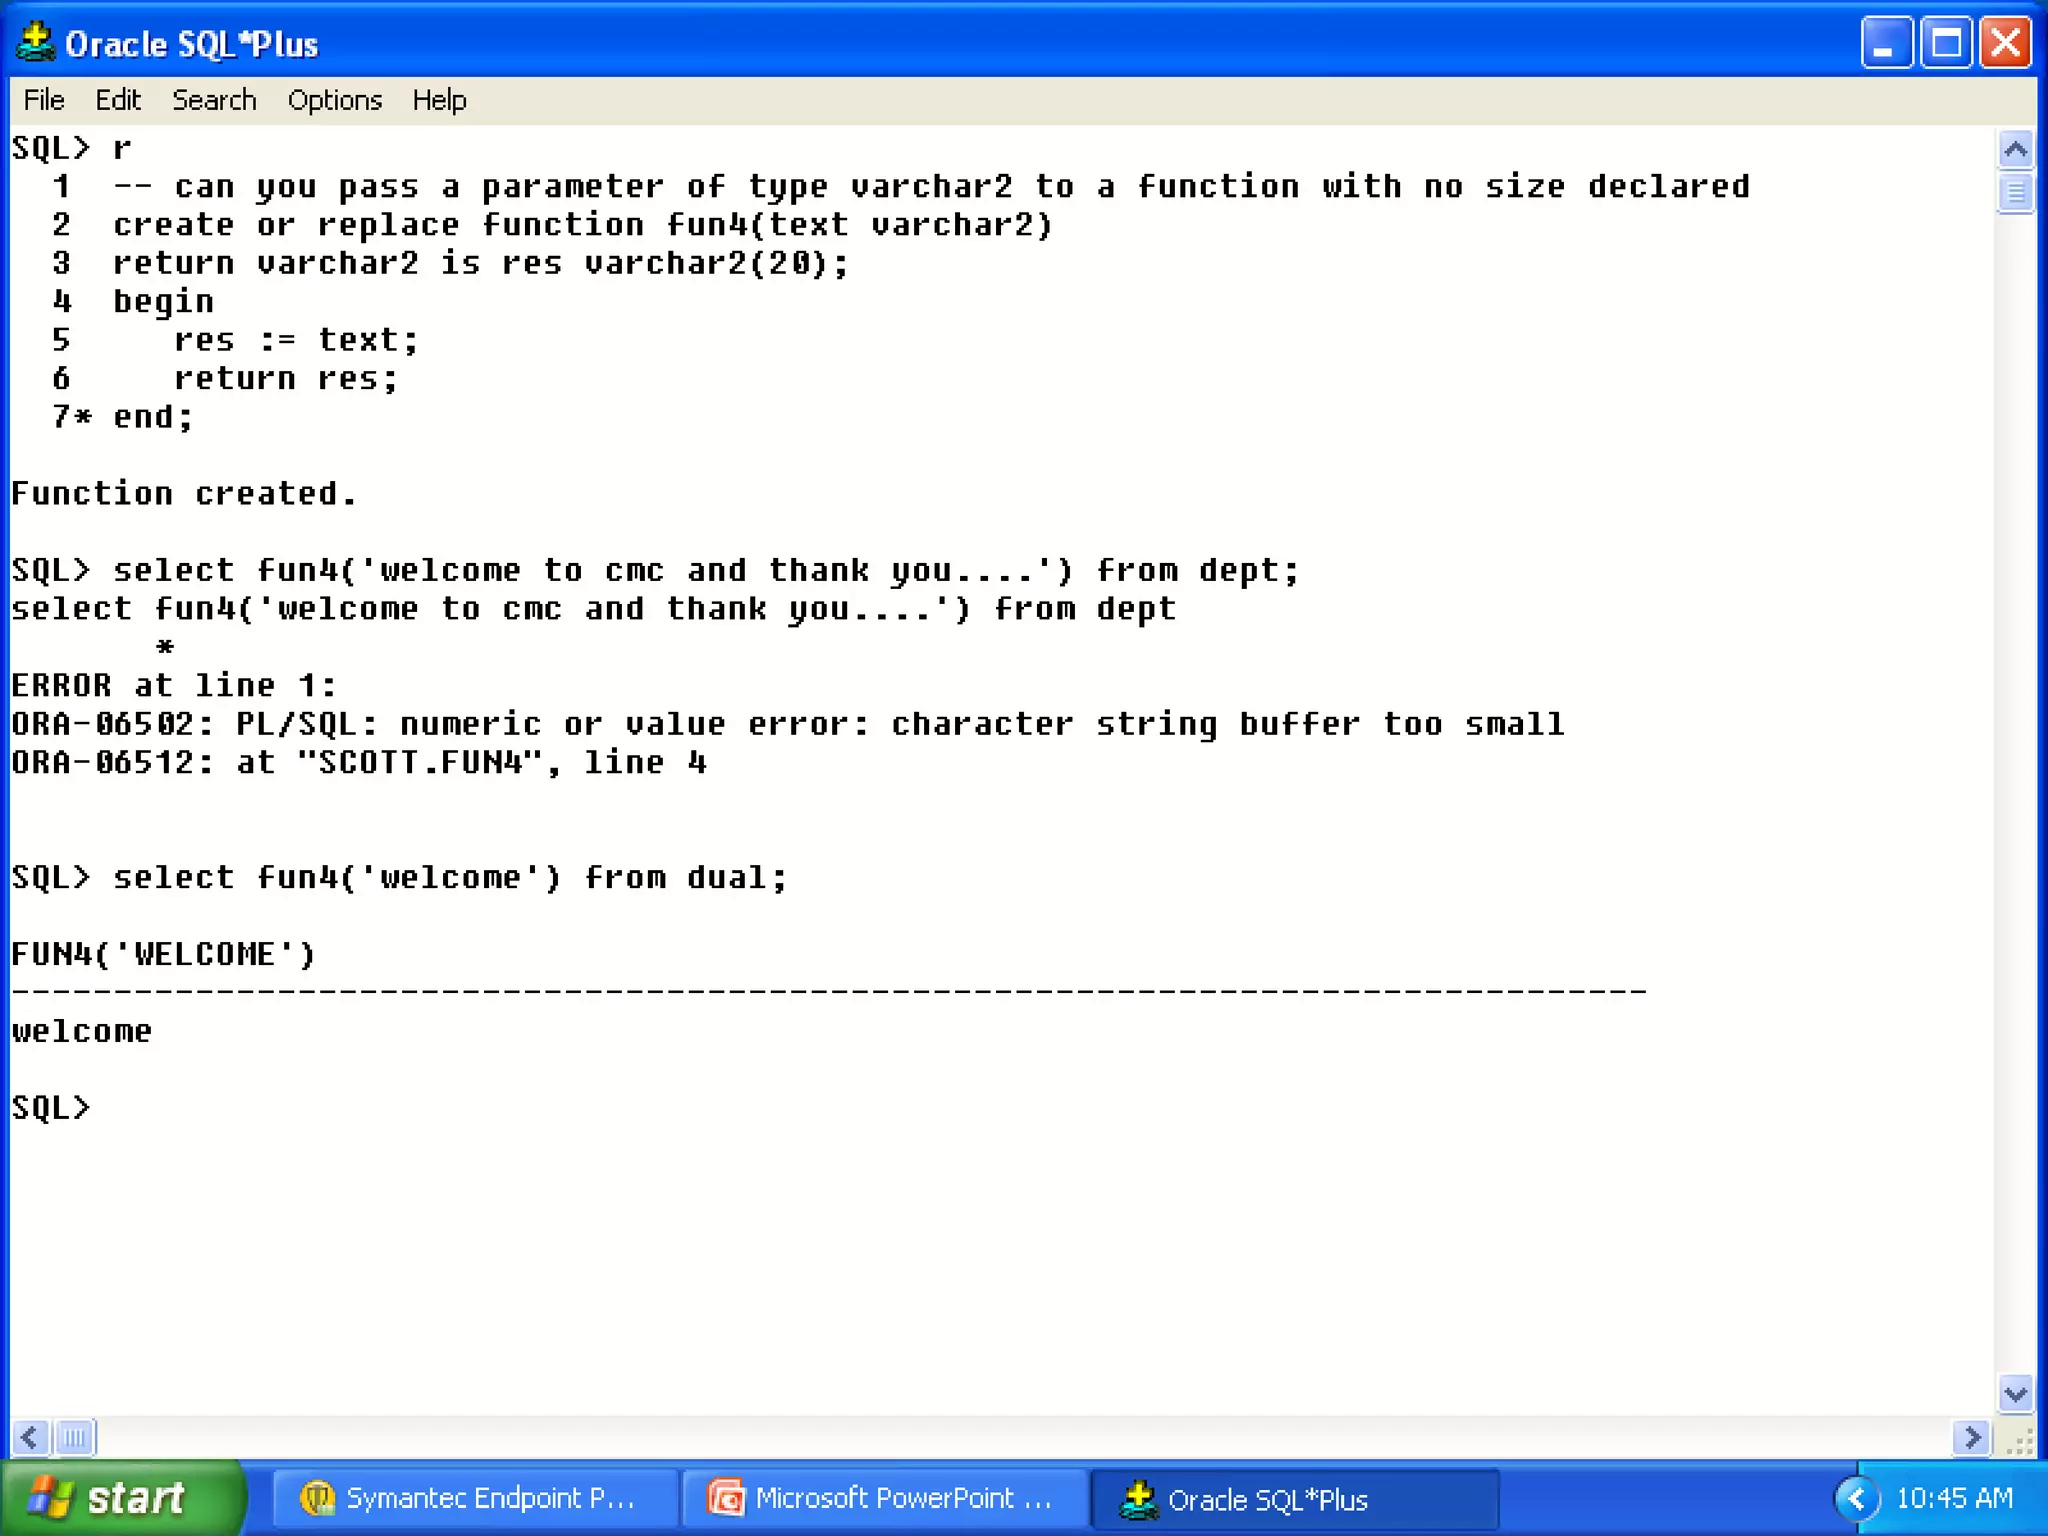Click the vertical scrollbar thumb

[x=2015, y=192]
